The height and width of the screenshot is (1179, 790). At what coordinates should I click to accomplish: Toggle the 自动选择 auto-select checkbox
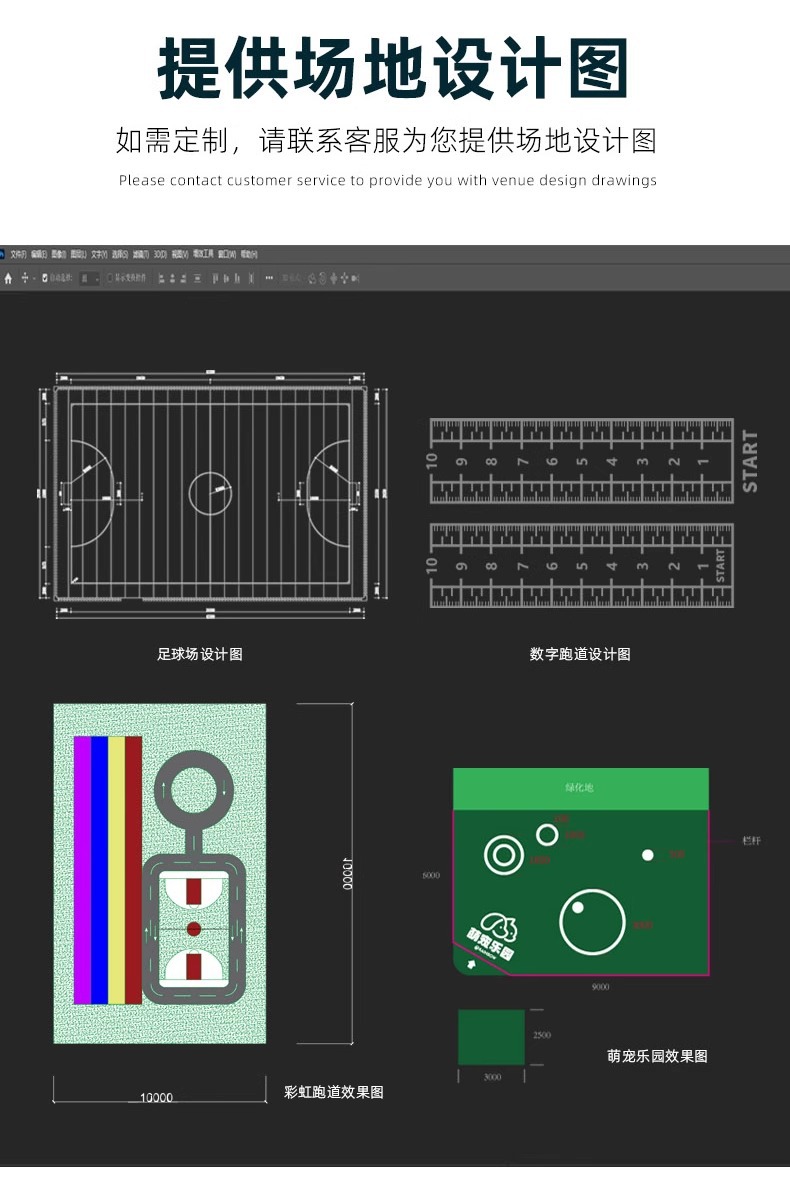pos(45,278)
